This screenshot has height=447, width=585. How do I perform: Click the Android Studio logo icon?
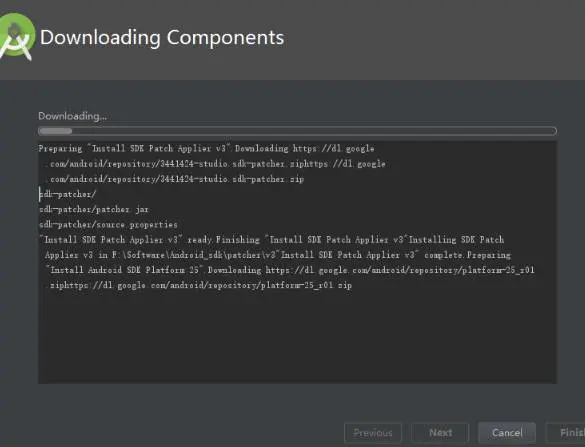[x=16, y=37]
